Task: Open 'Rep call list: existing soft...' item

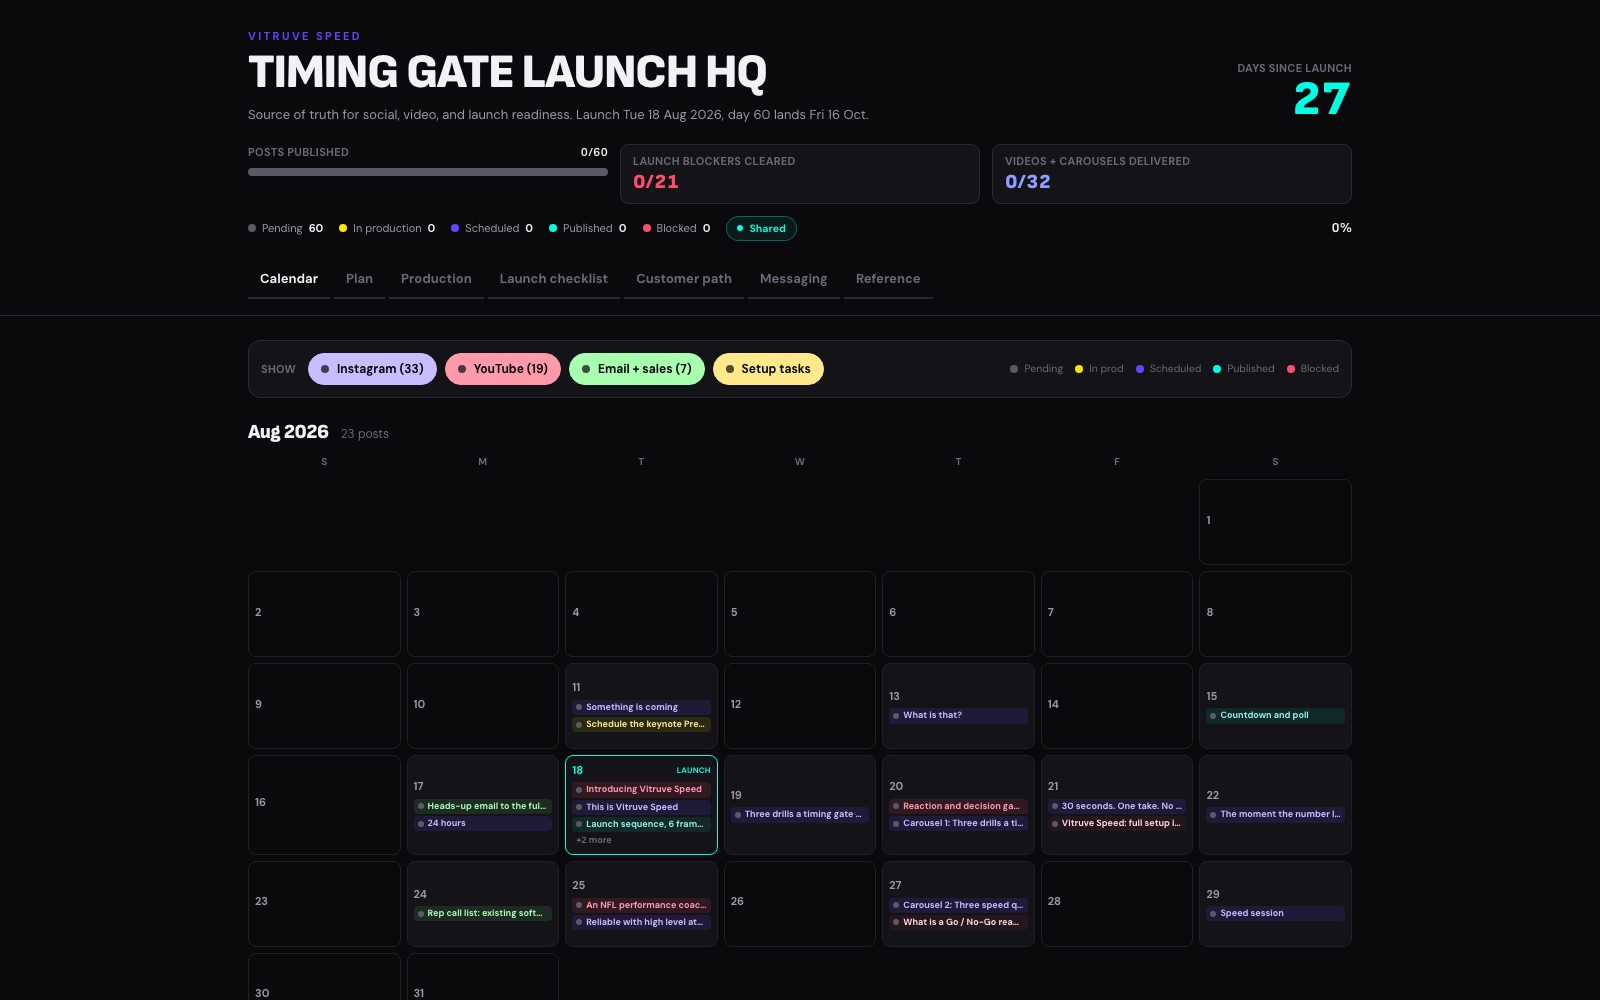Action: [x=483, y=913]
